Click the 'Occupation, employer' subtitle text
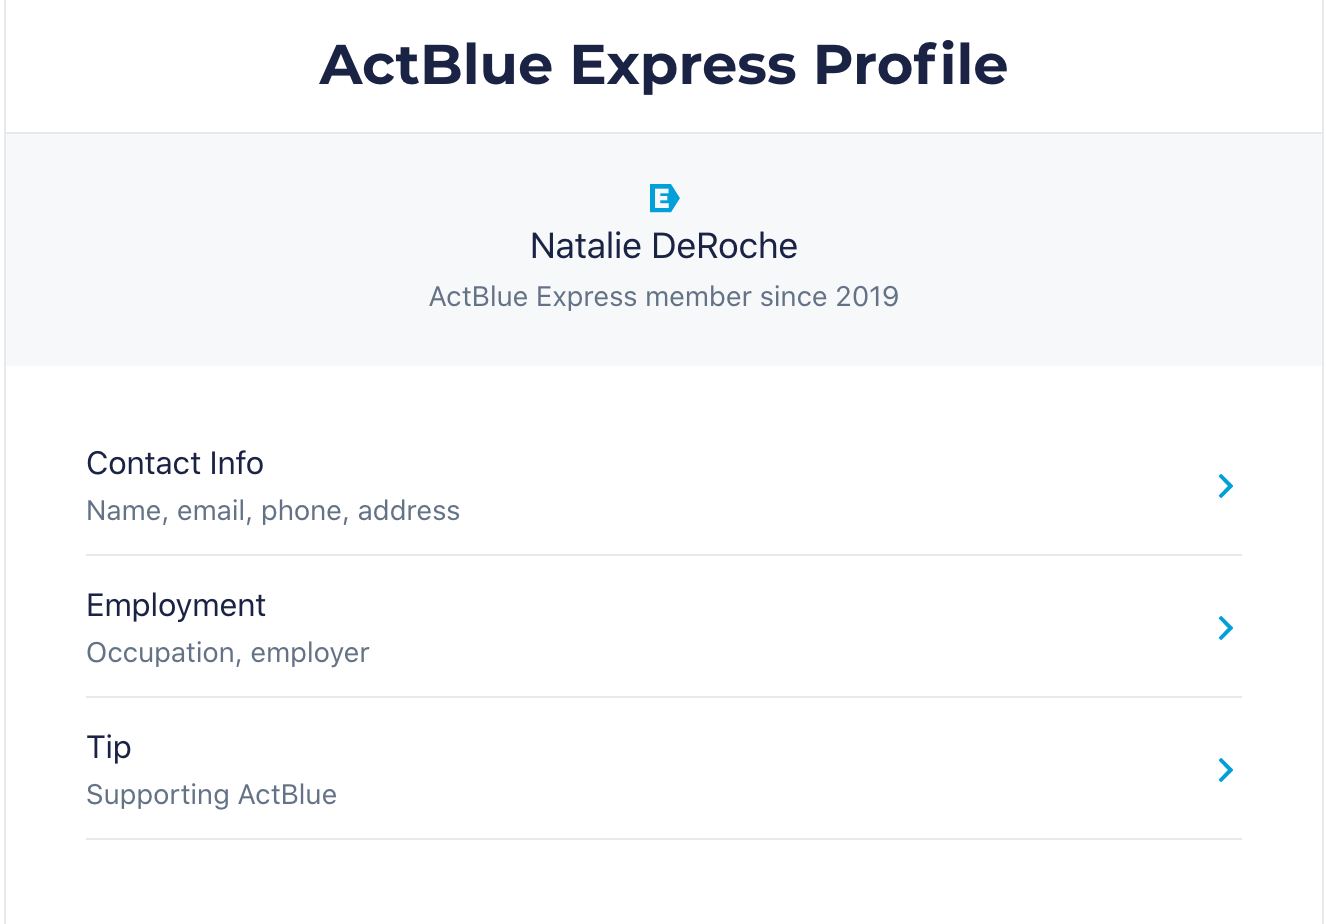Image resolution: width=1326 pixels, height=924 pixels. tap(228, 653)
